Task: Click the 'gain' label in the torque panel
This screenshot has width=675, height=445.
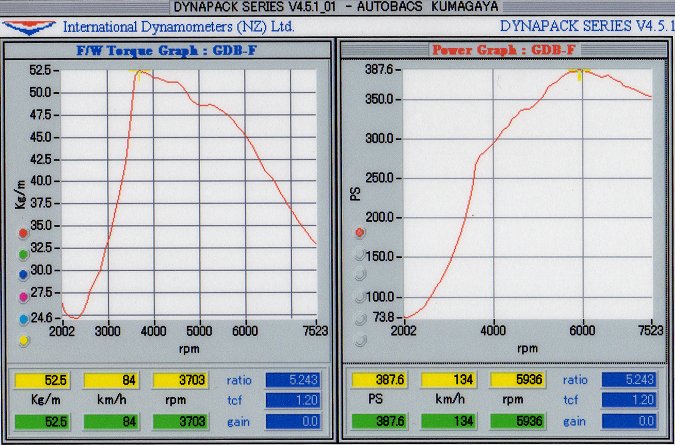Action: pos(238,423)
